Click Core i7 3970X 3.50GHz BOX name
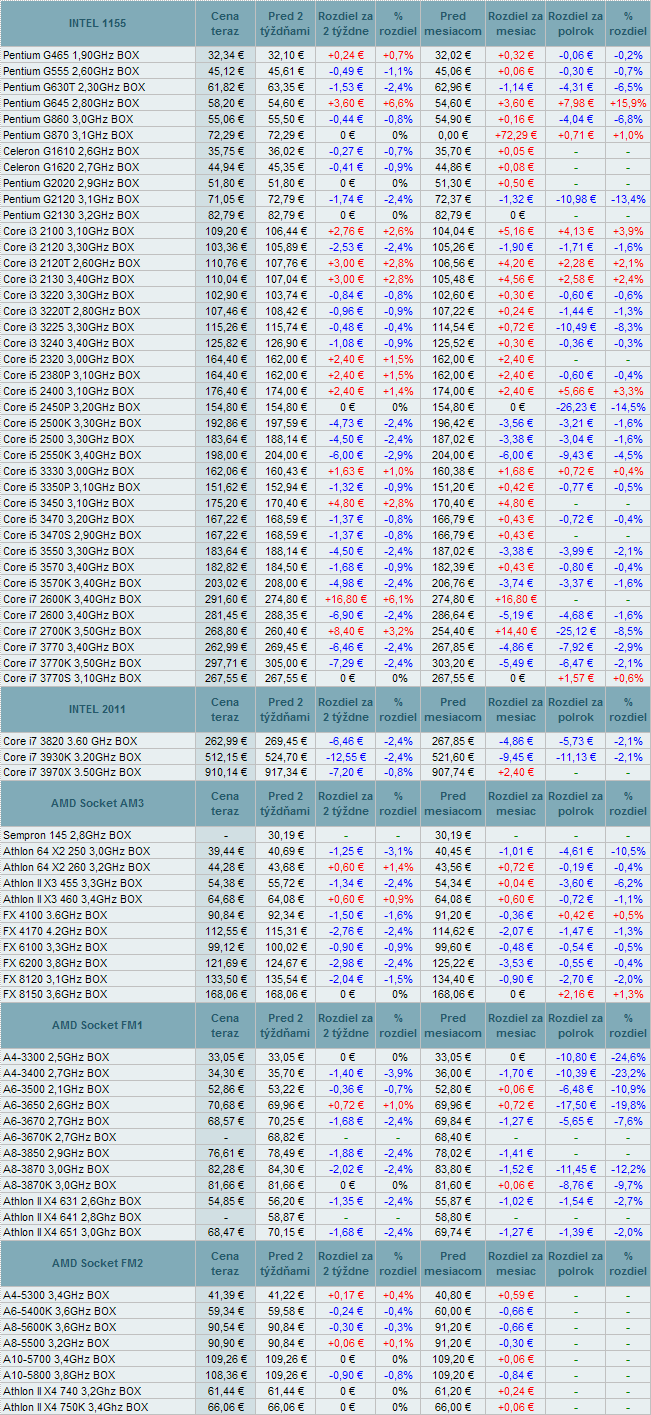The image size is (651, 1415). click(71, 772)
